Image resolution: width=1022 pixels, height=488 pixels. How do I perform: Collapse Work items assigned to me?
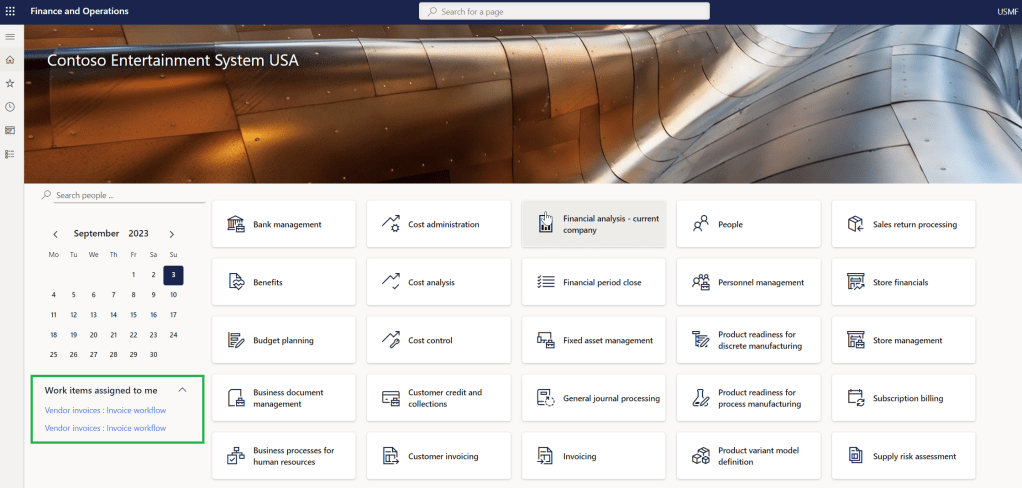(x=182, y=390)
